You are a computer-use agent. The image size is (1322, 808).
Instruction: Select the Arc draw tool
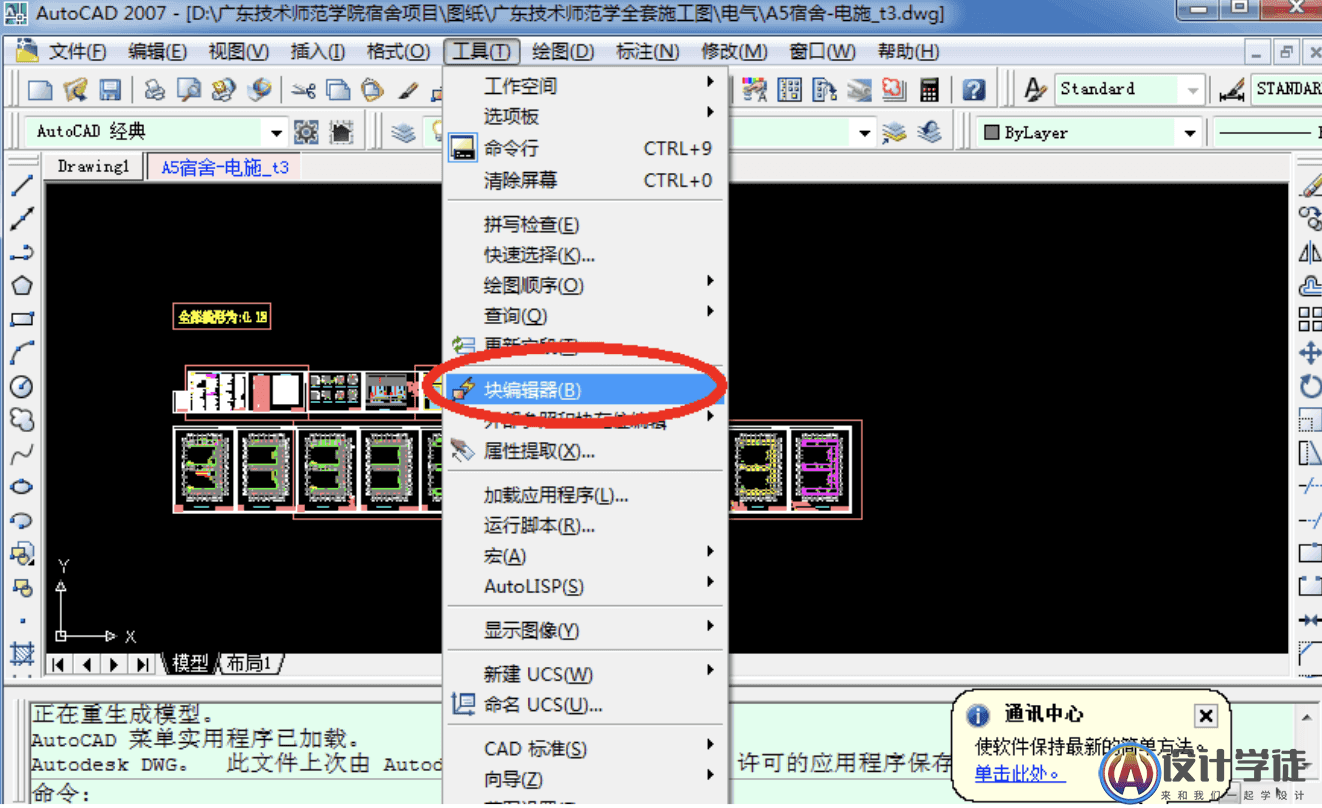pos(22,353)
